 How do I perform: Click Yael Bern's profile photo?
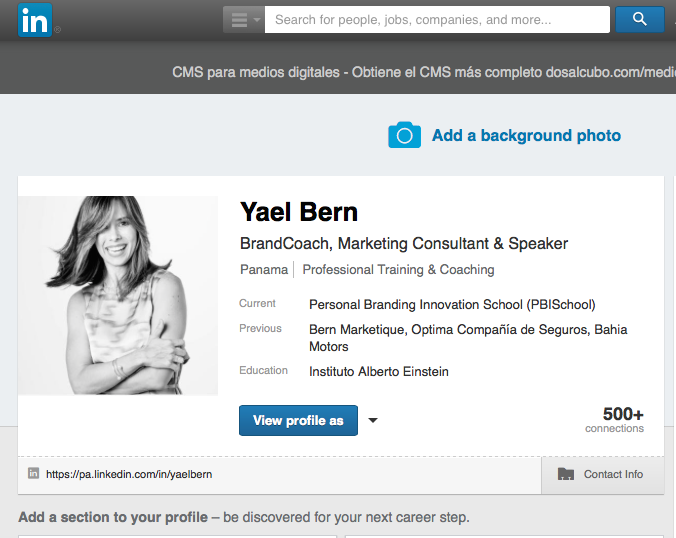[118, 295]
